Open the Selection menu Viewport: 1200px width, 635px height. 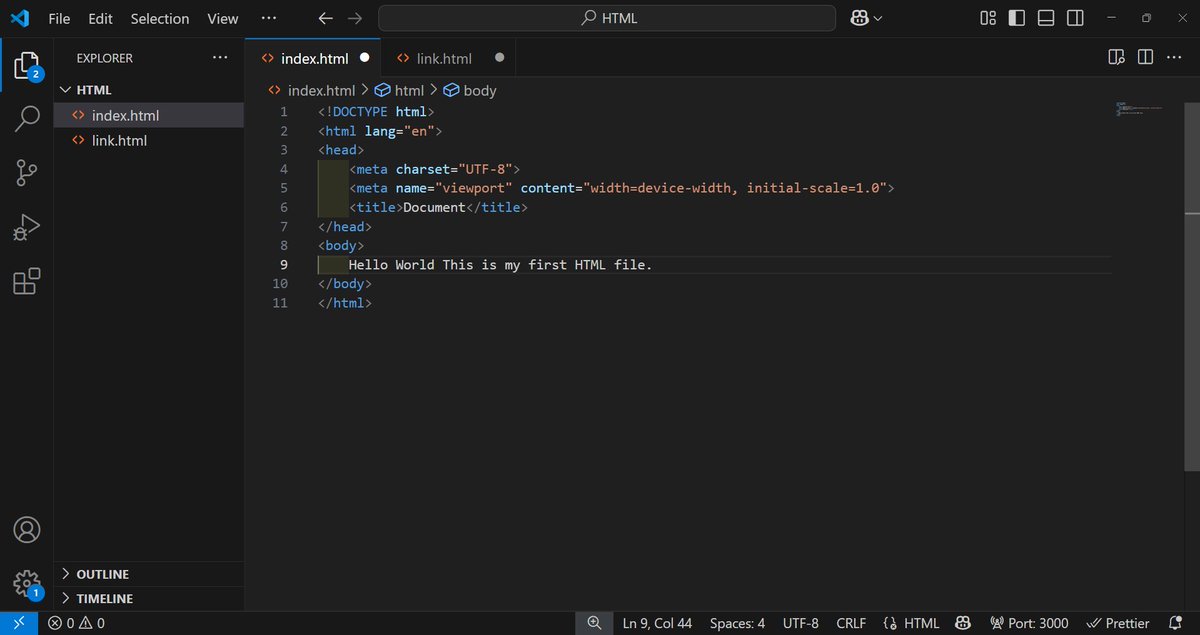[160, 18]
